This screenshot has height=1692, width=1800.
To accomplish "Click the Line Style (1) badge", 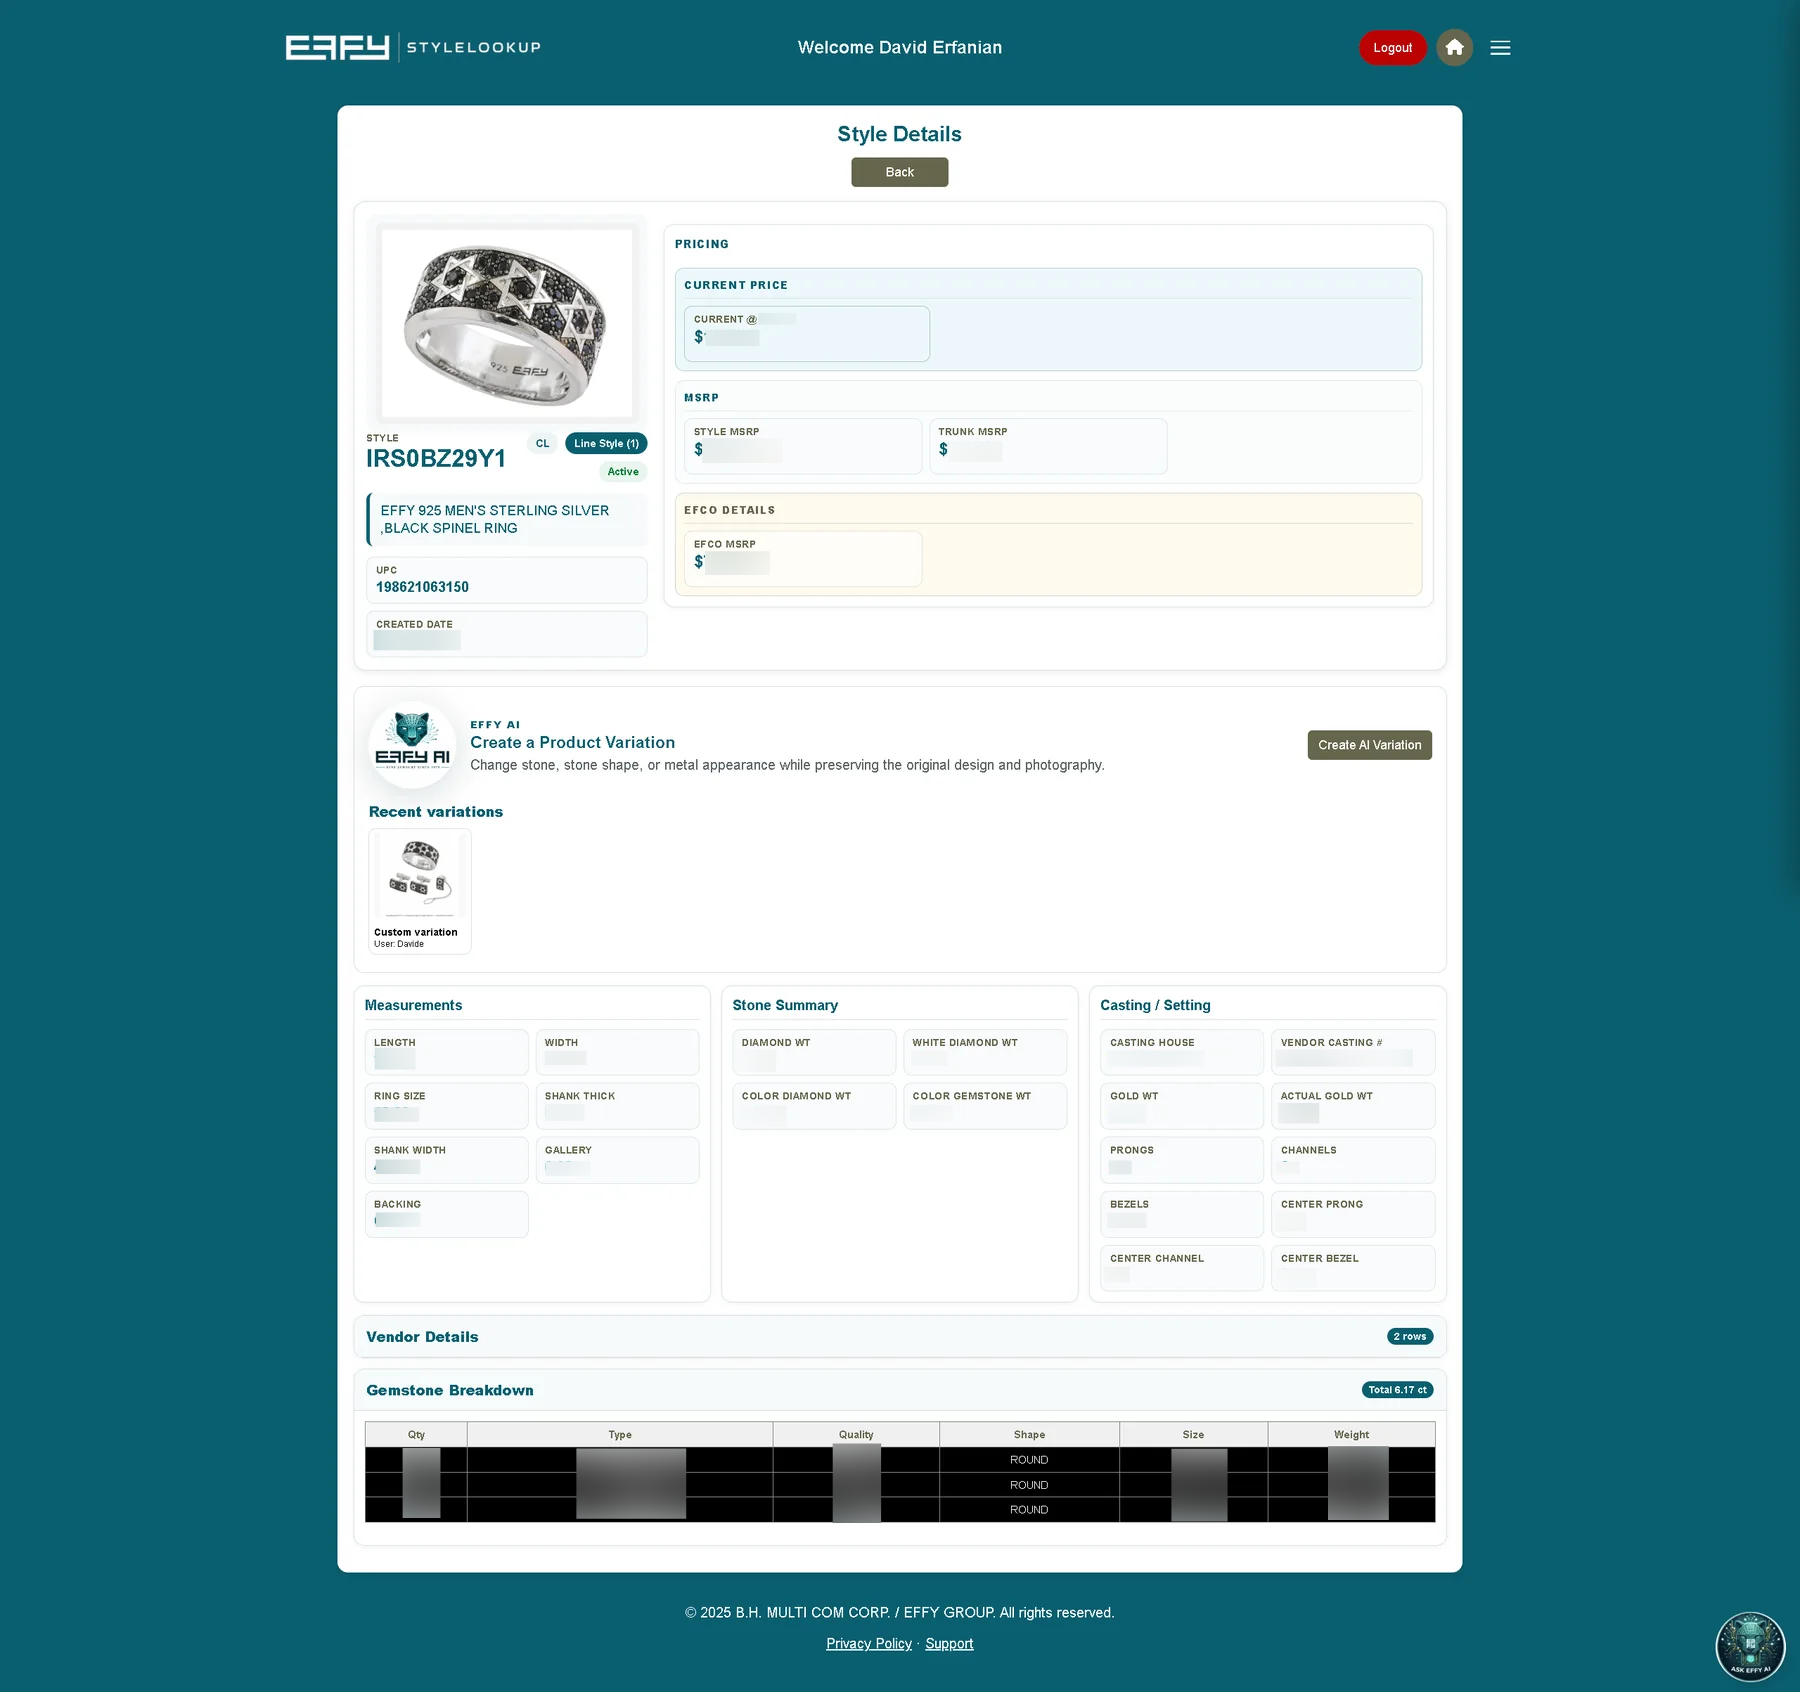I will pyautogui.click(x=606, y=443).
